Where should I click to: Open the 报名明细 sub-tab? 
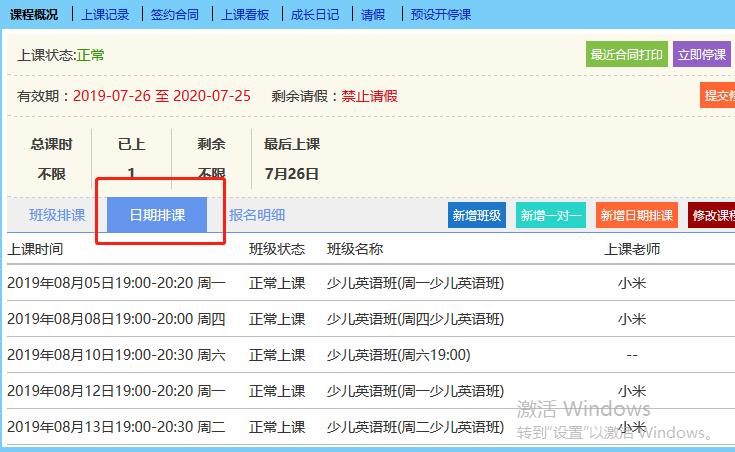pyautogui.click(x=257, y=215)
